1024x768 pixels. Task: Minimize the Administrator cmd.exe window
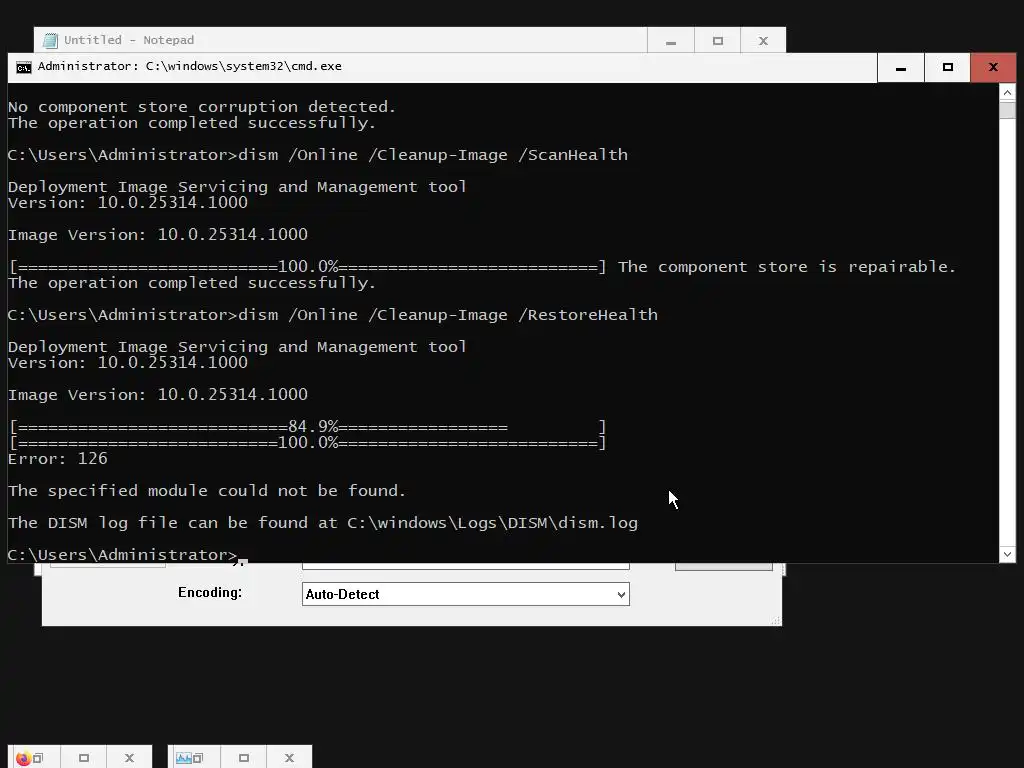(x=901, y=67)
